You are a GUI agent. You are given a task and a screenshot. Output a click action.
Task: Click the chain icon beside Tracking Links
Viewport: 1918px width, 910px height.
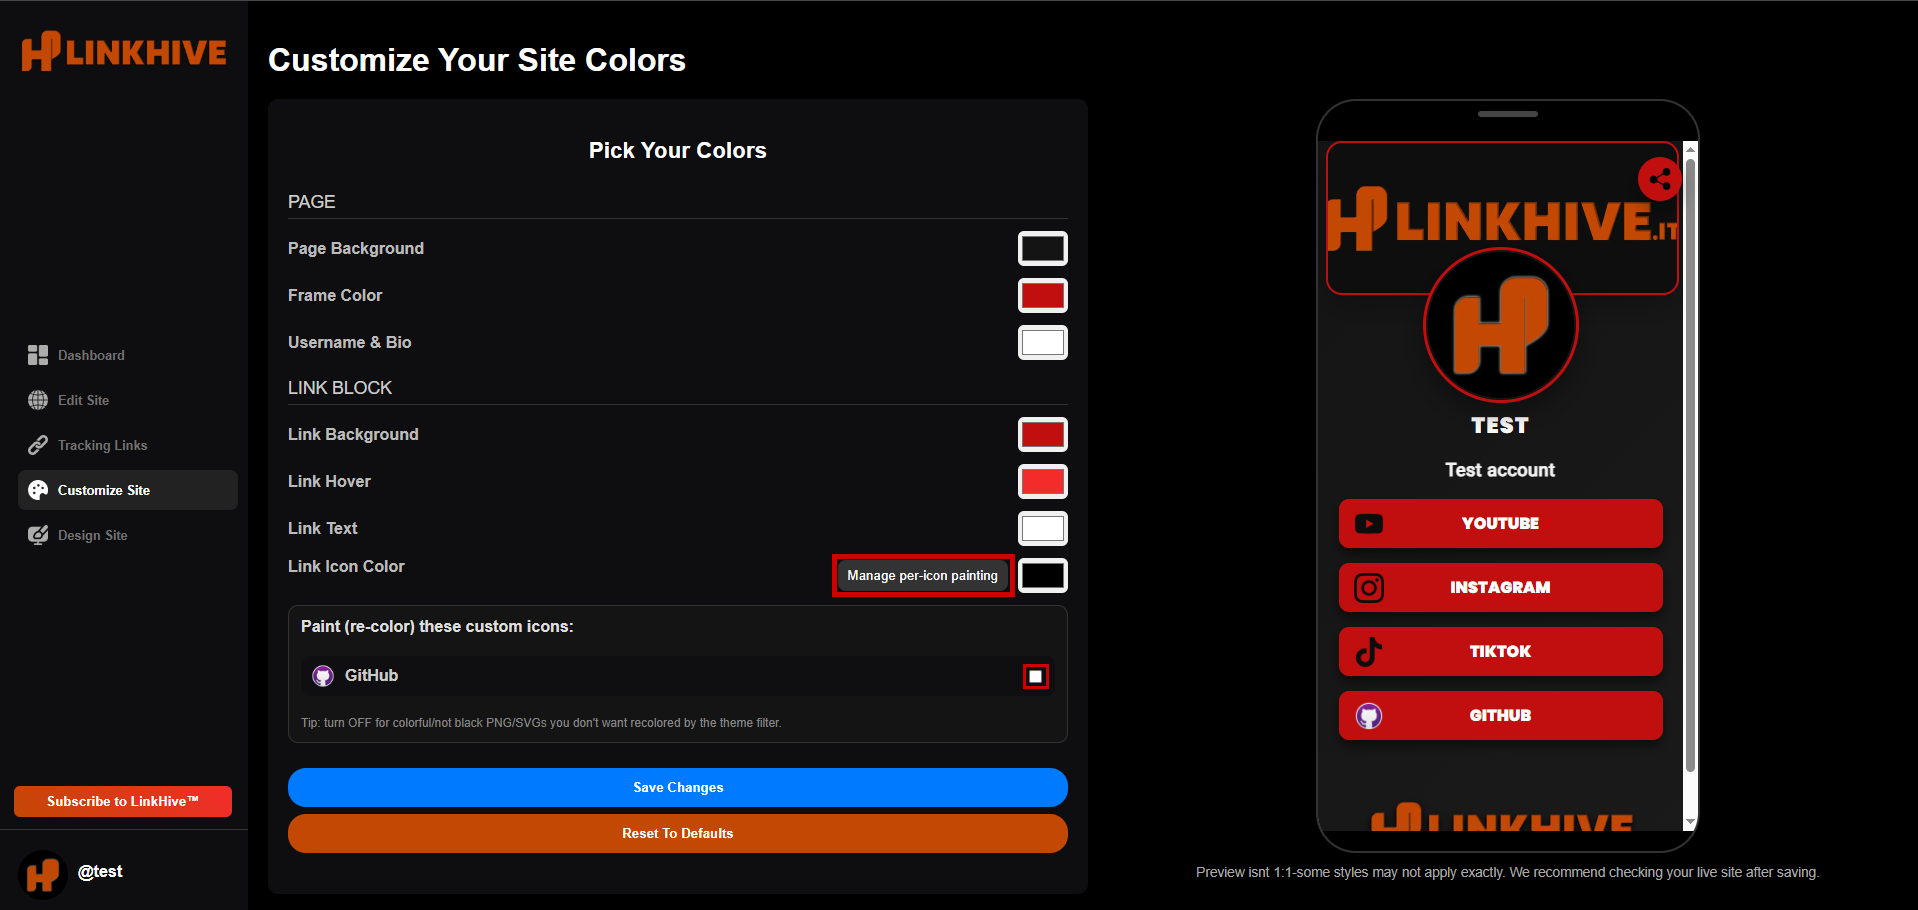tap(37, 445)
